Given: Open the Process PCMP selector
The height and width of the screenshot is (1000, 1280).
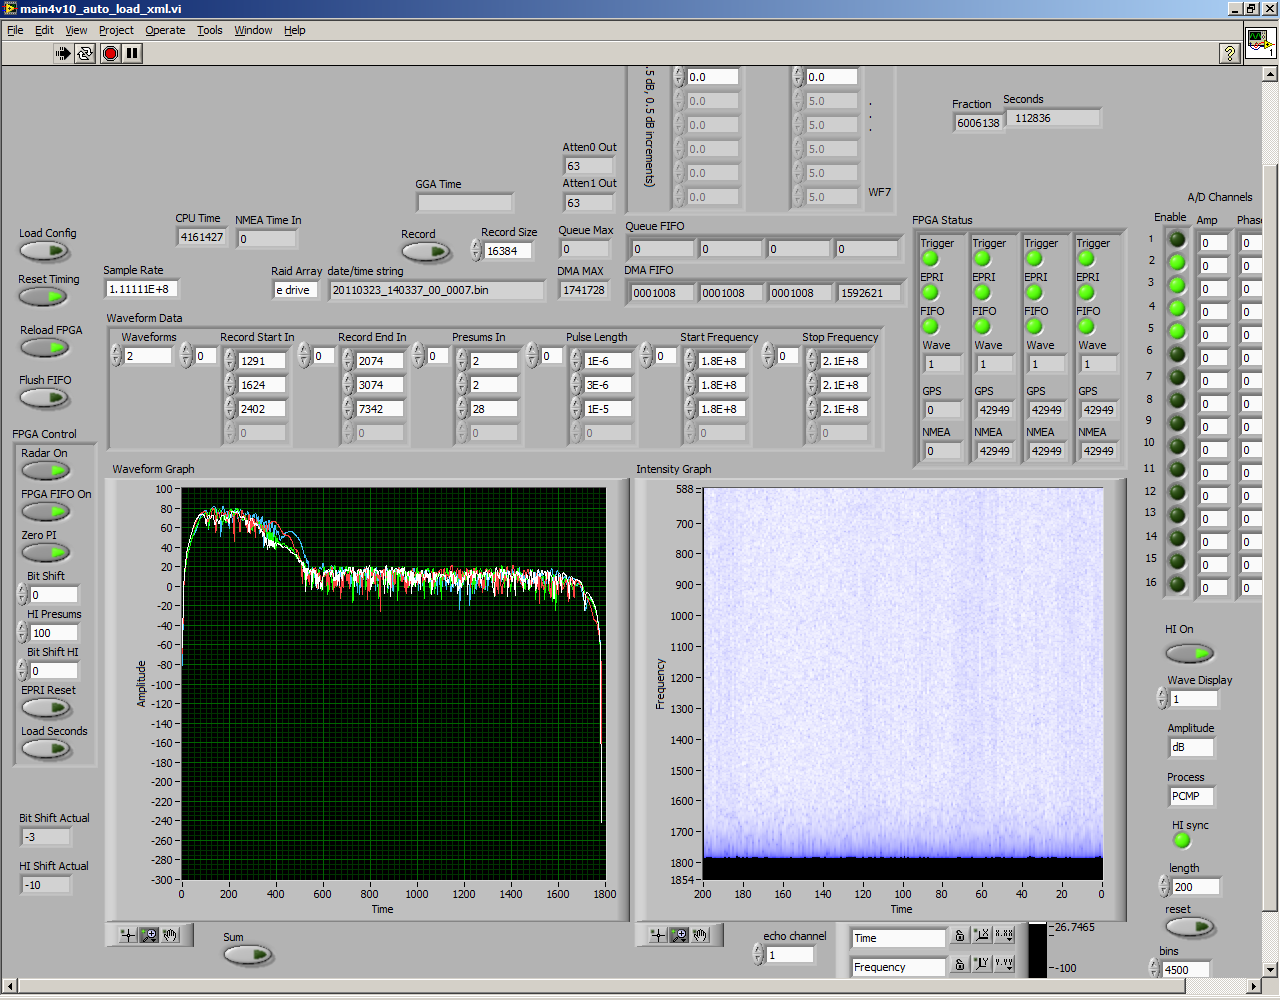Looking at the screenshot, I should click(1190, 796).
